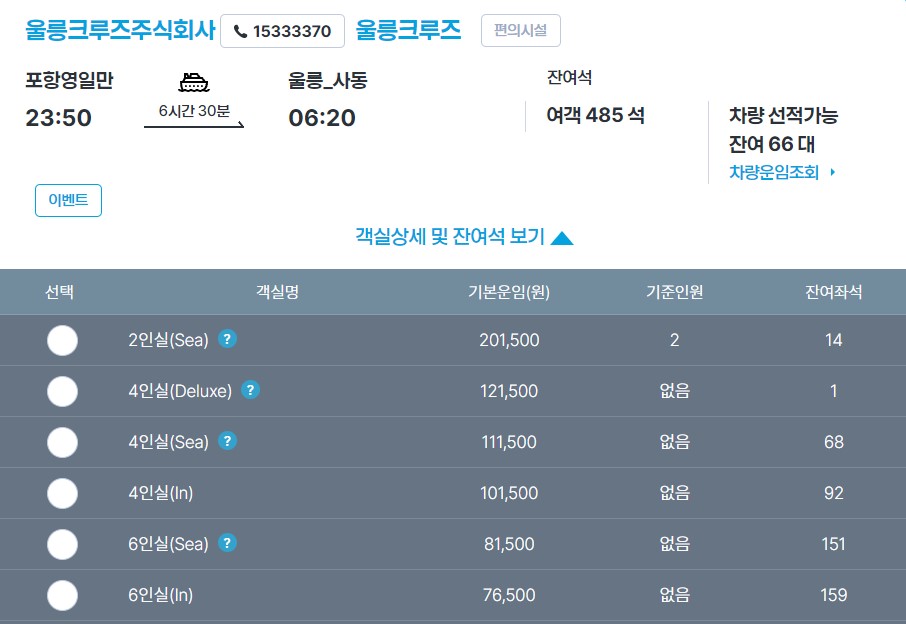The width and height of the screenshot is (906, 624).
Task: View the info icon next to 4인실(Sea)
Action: pos(227,442)
